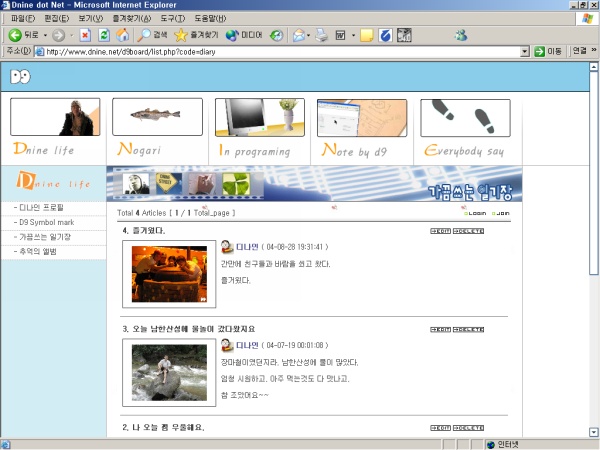Open the In programing section
600x450 pixels.
[260, 127]
